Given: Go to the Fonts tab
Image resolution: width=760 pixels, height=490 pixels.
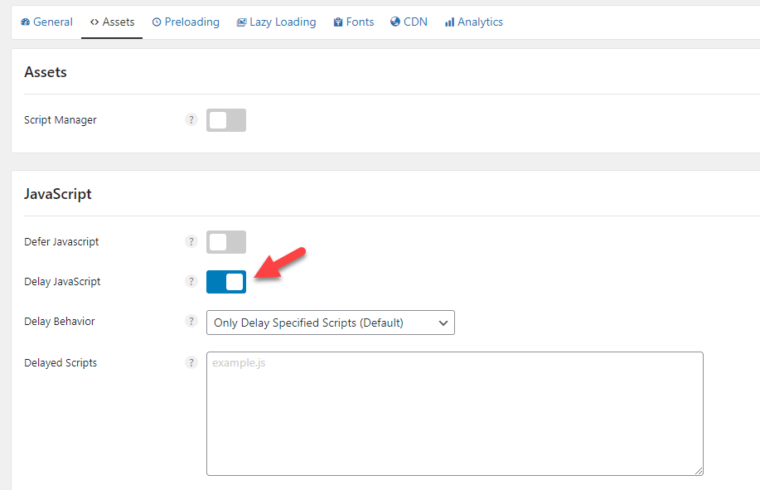Looking at the screenshot, I should pos(354,22).
